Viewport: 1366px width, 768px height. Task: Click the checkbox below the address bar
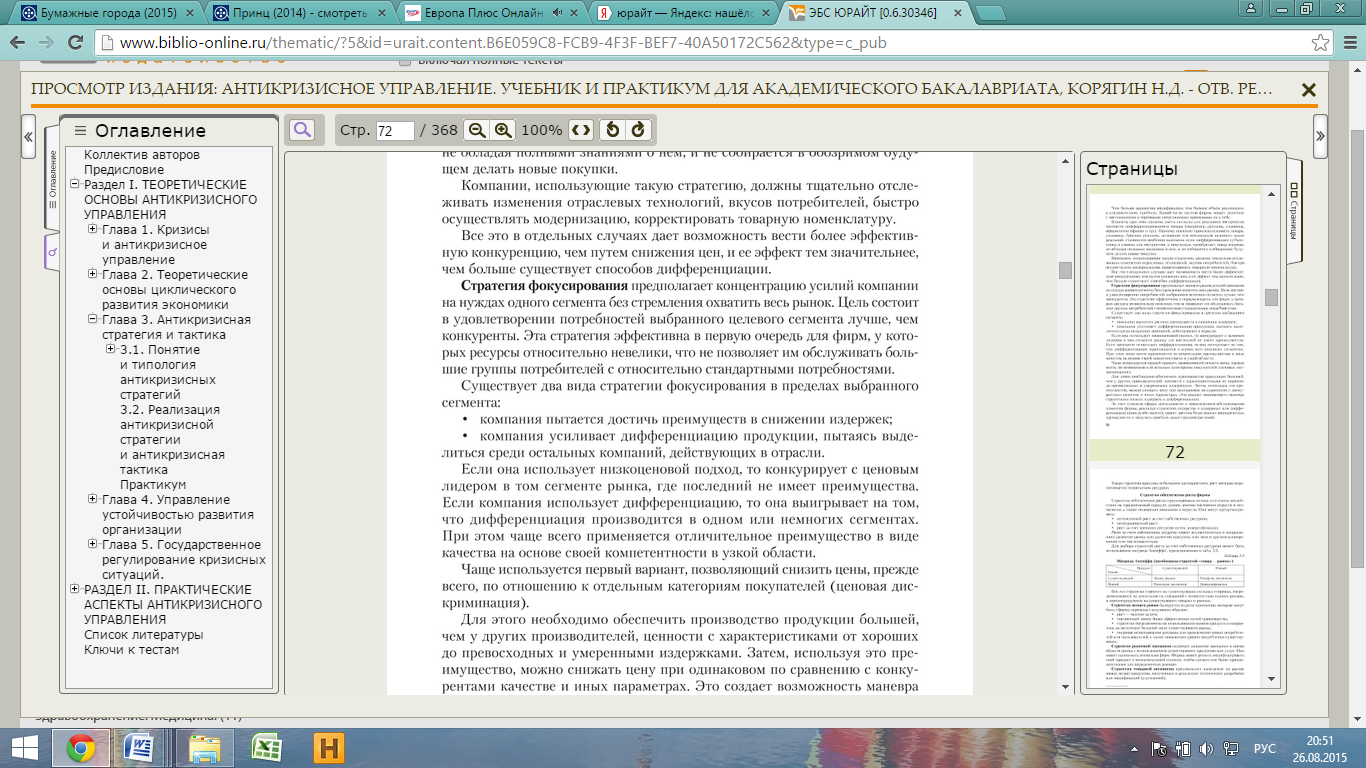click(x=404, y=60)
